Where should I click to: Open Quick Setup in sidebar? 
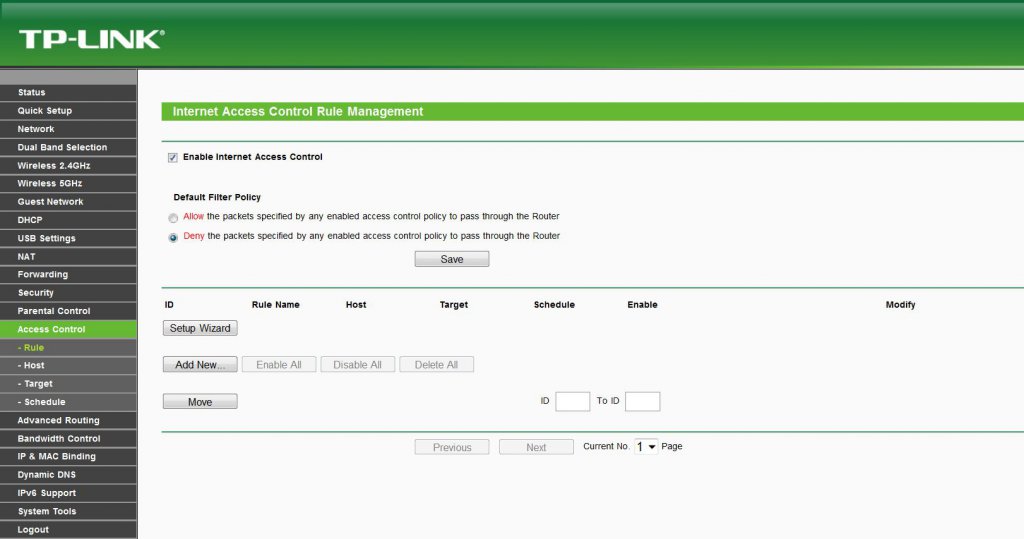point(68,110)
